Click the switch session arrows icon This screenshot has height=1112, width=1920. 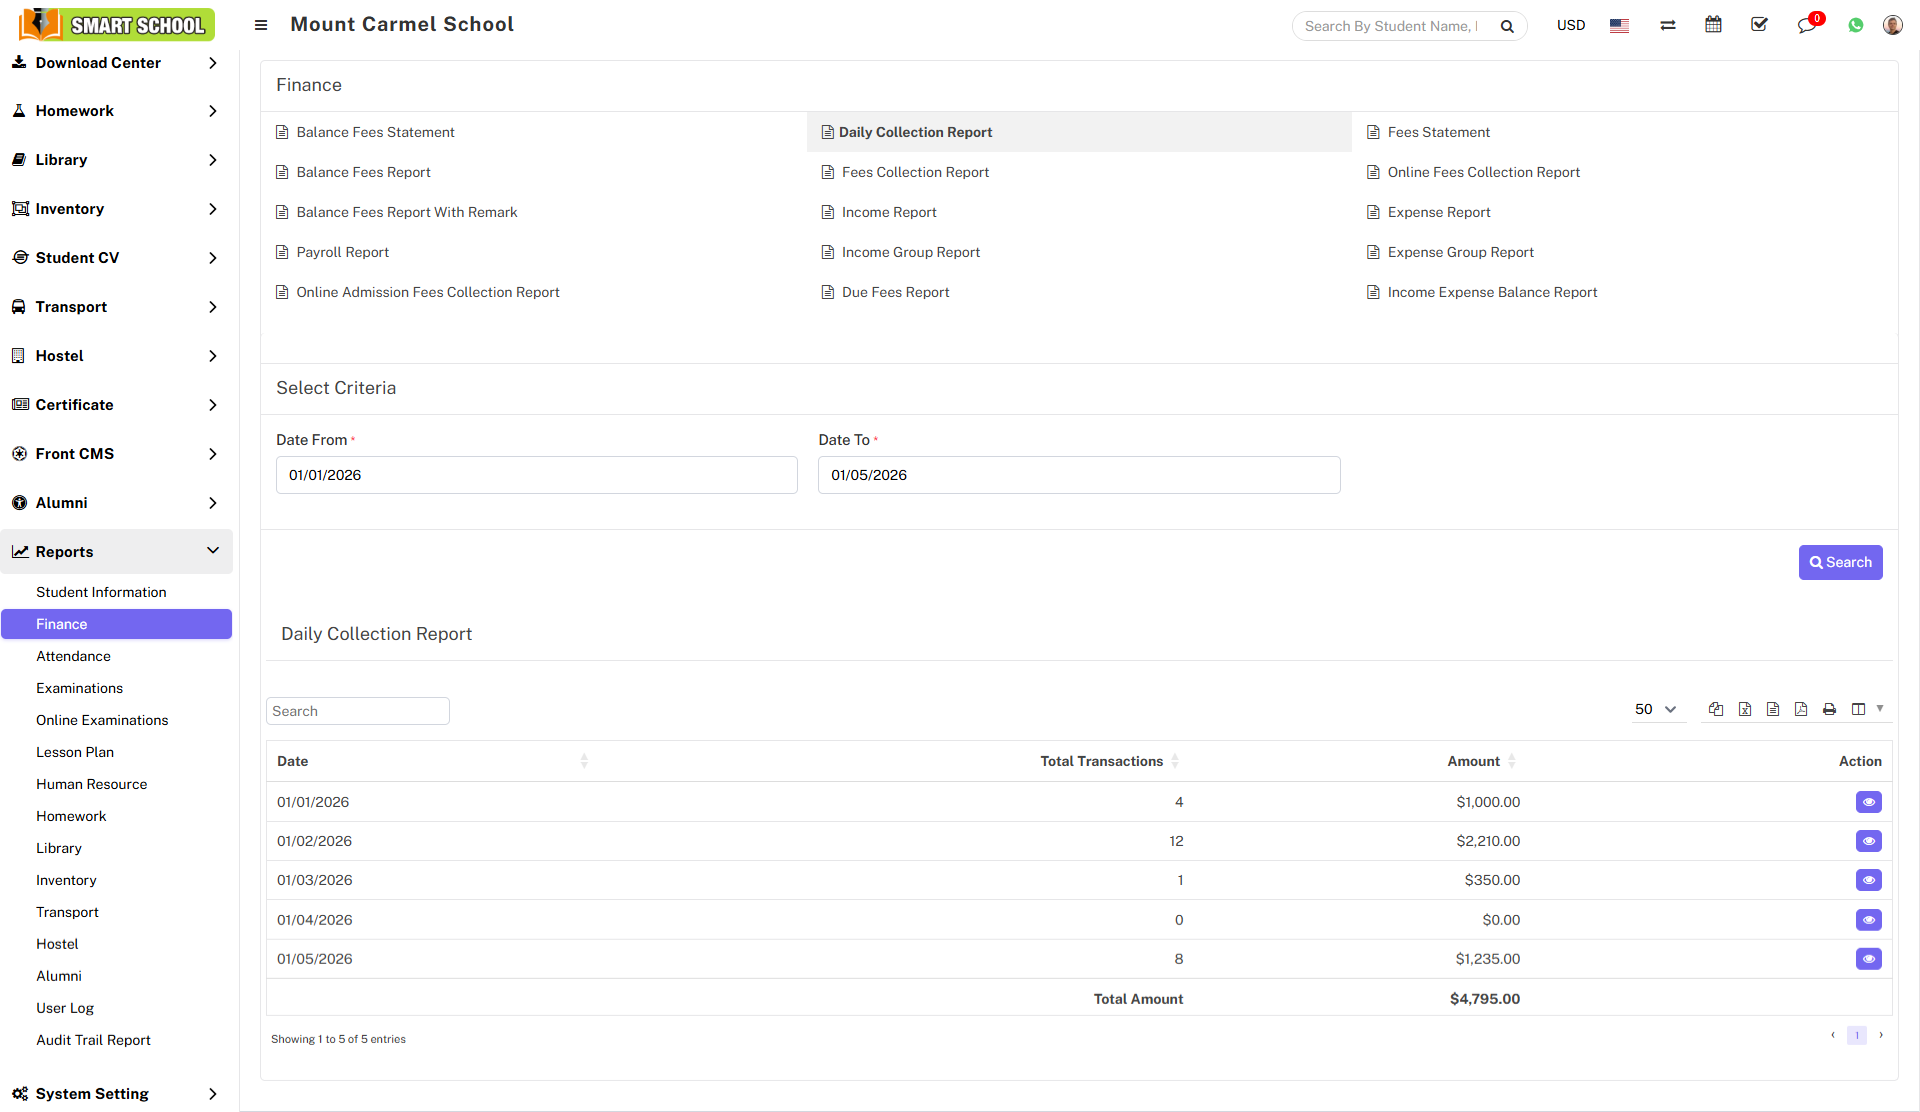[x=1667, y=25]
